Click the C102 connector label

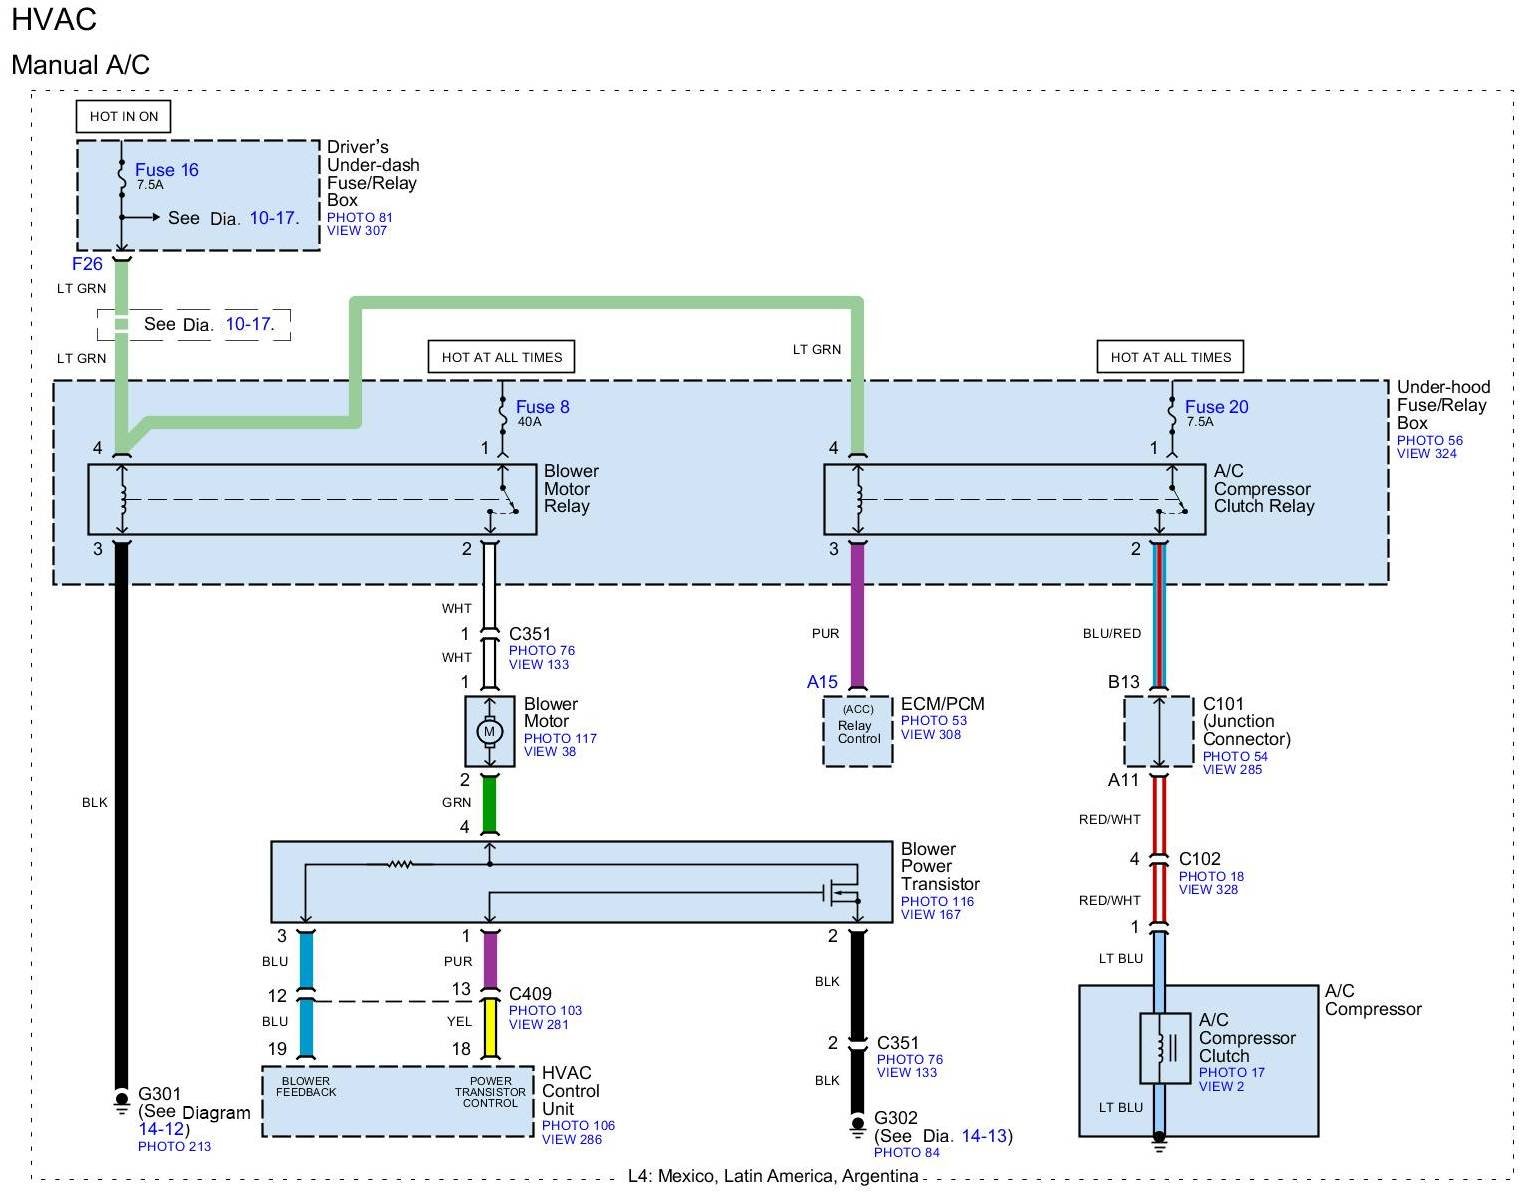[1200, 858]
